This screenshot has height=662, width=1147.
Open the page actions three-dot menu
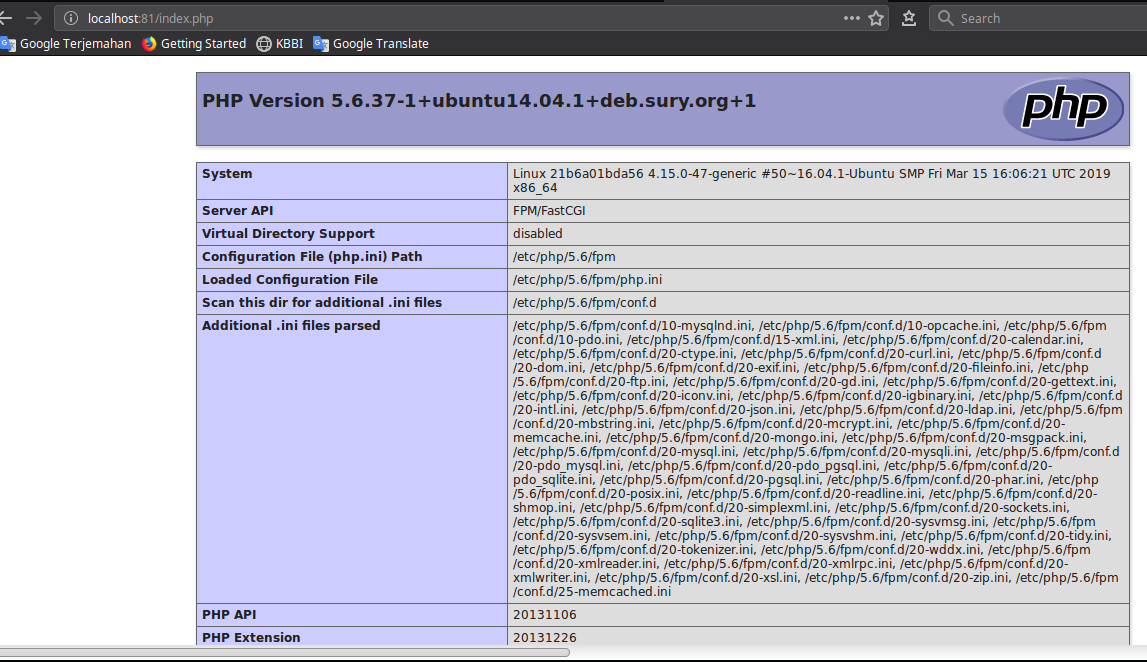pyautogui.click(x=851, y=18)
